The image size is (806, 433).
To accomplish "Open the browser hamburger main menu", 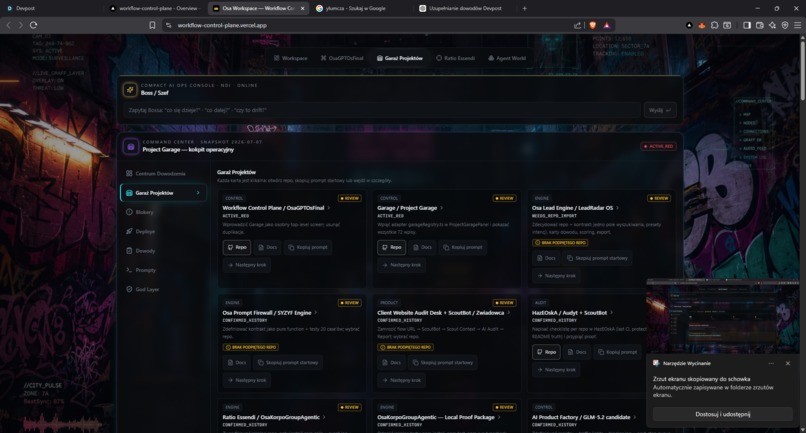I will click(797, 25).
